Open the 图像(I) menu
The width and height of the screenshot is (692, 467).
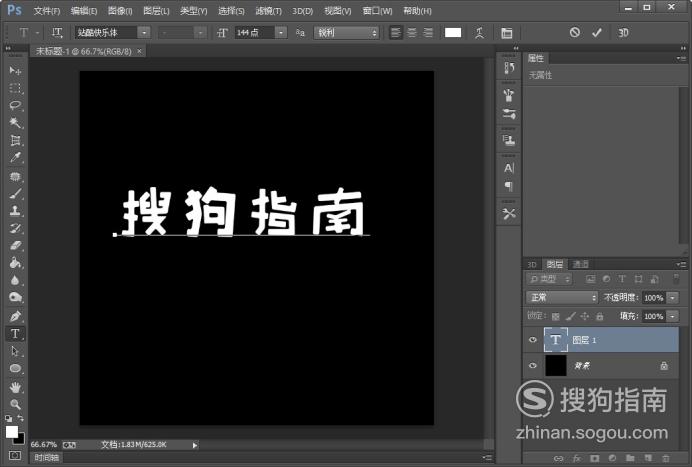pos(120,11)
